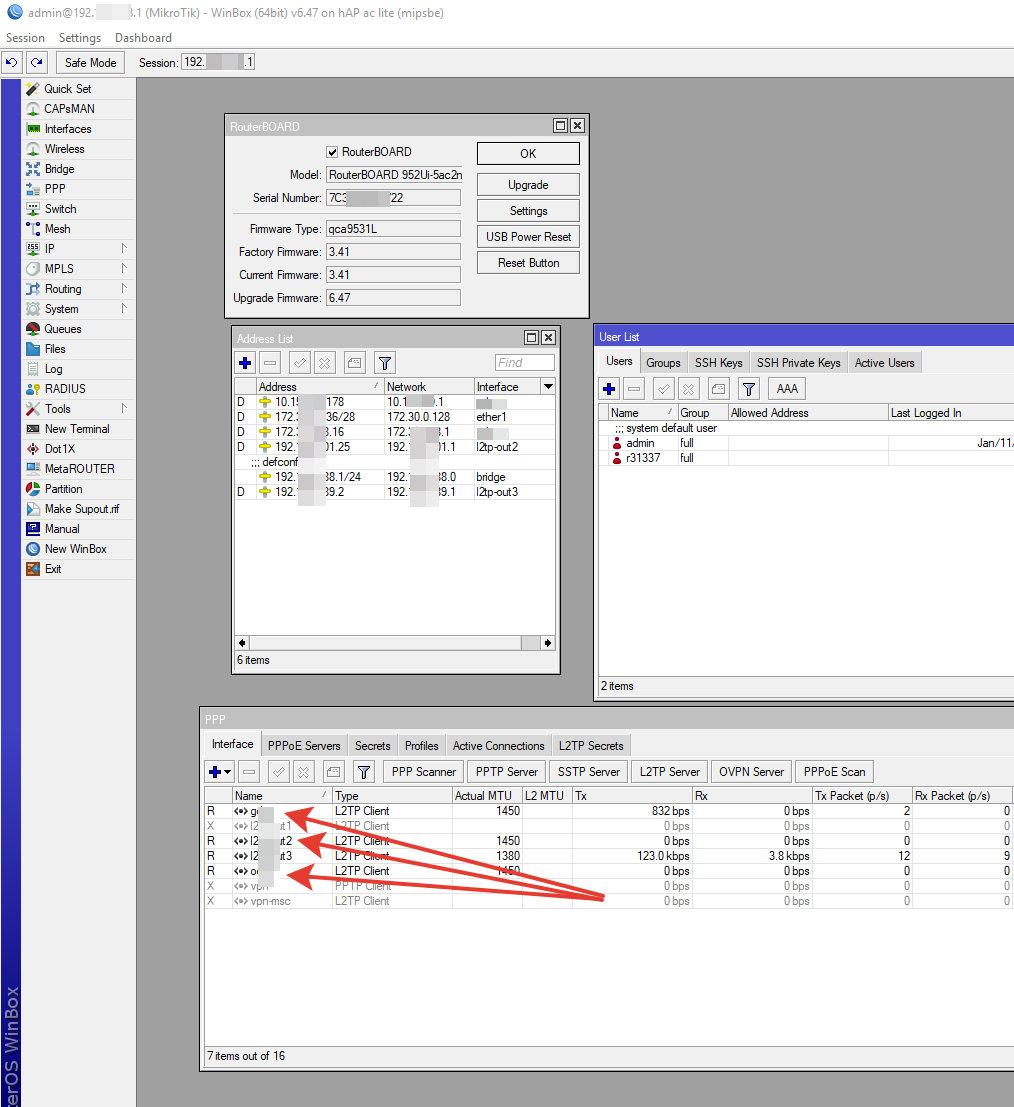This screenshot has height=1107, width=1014.
Task: Click the comment icon in User List
Action: [x=719, y=389]
